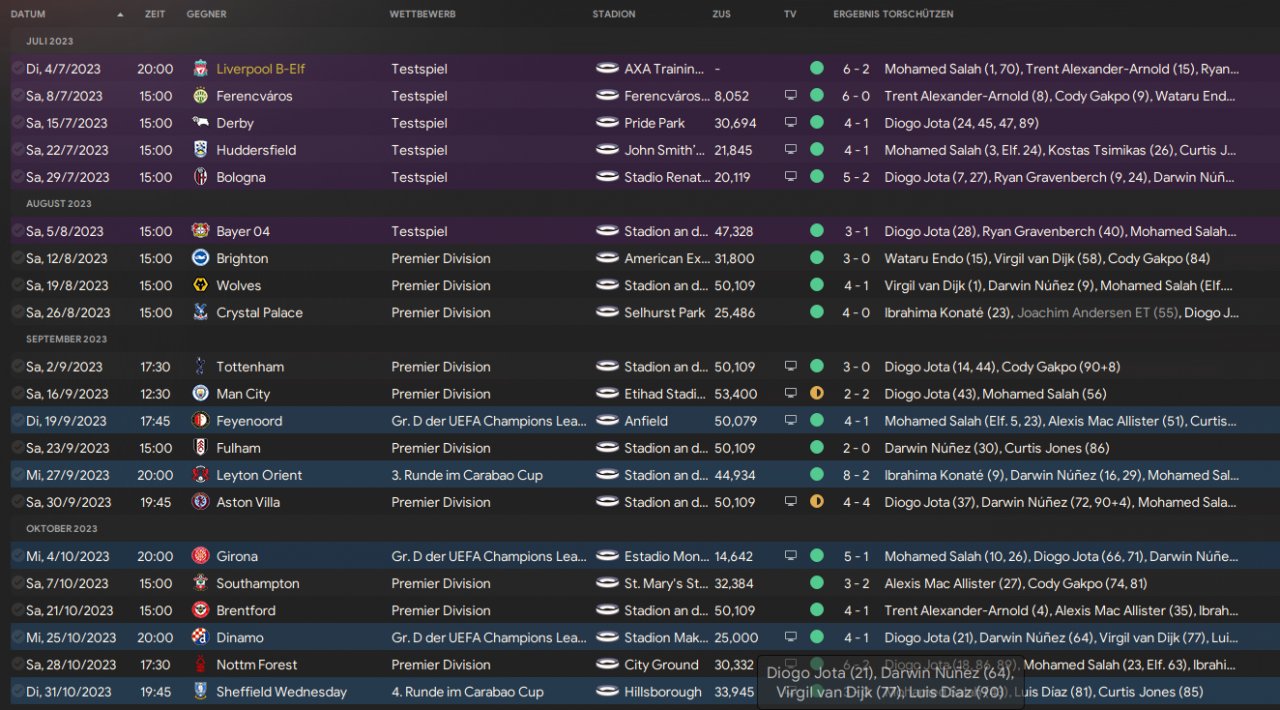Click the Wolves club badge
Image resolution: width=1280 pixels, height=710 pixels.
point(200,285)
